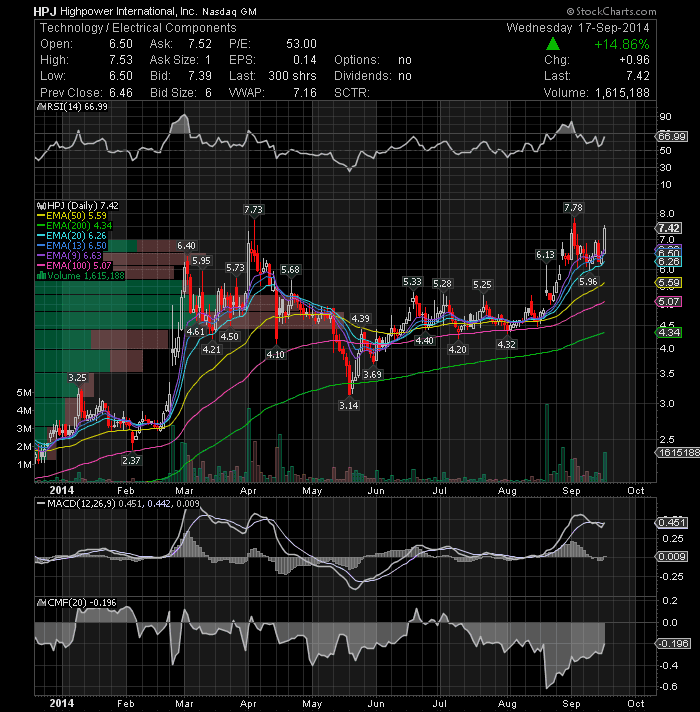Click the 0.009 MACD histogram tag

[x=672, y=556]
